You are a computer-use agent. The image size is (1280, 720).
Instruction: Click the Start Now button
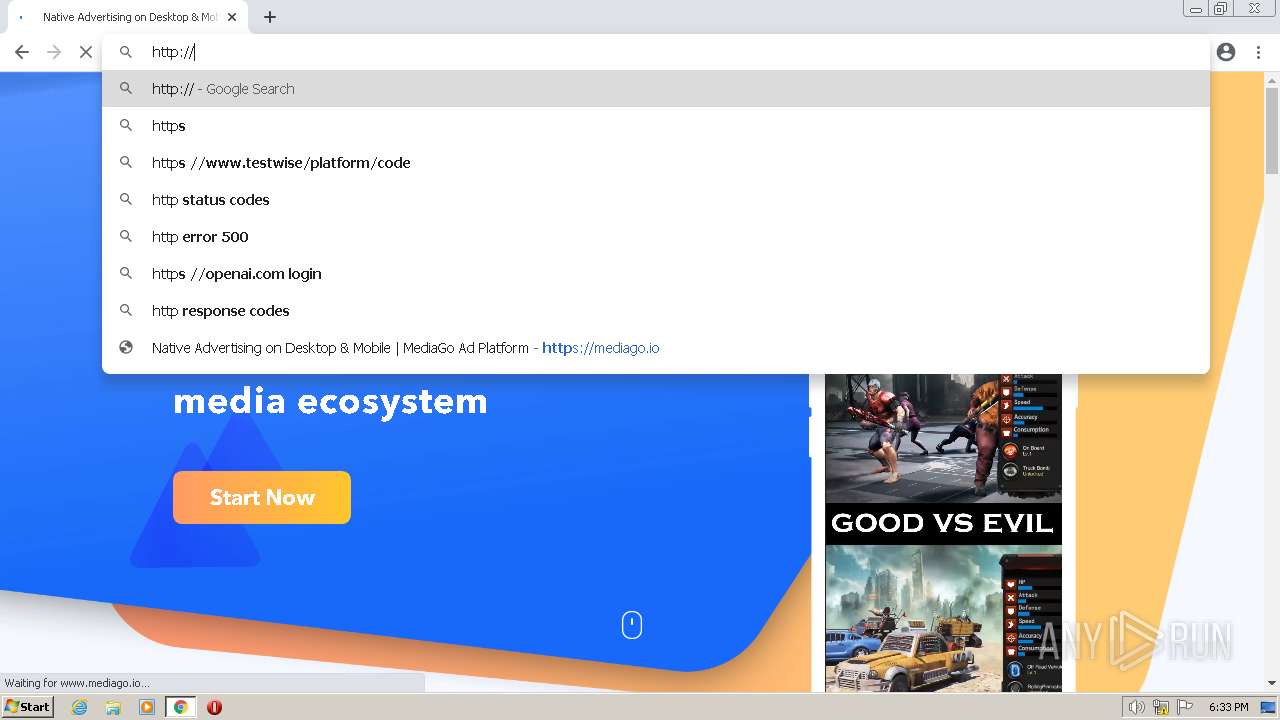click(x=262, y=497)
